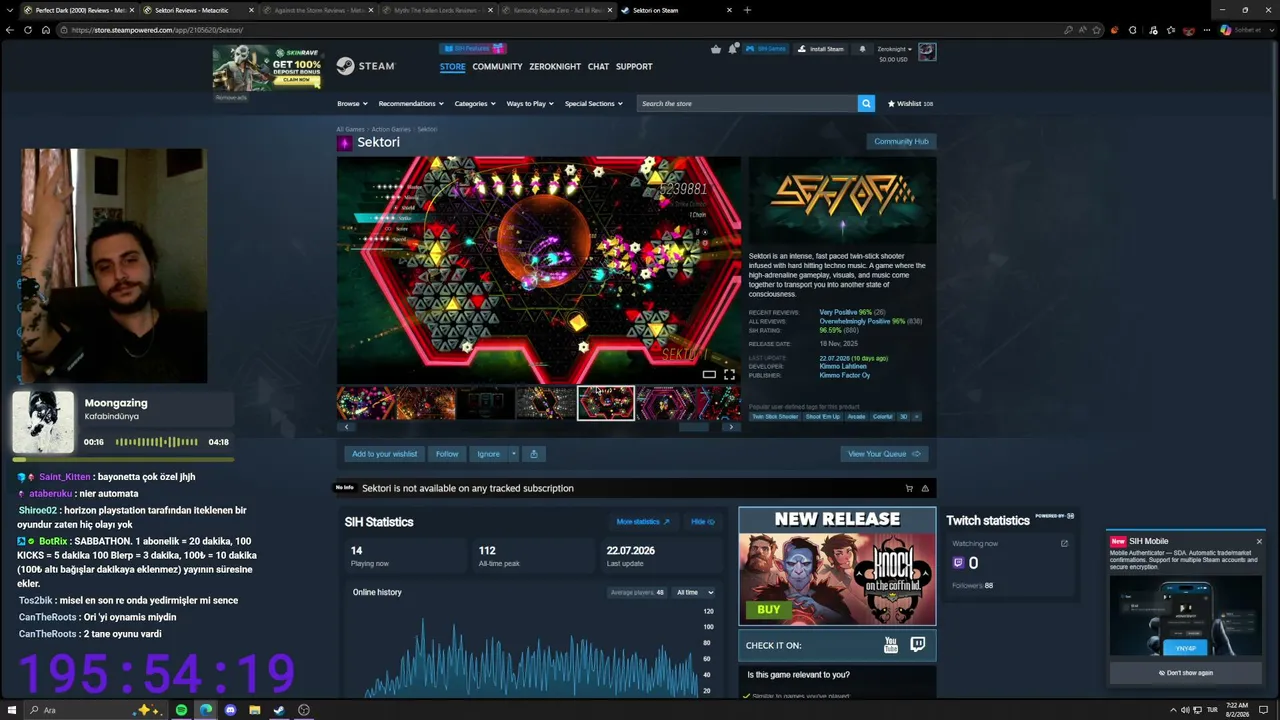Click the browser home button

46,30
